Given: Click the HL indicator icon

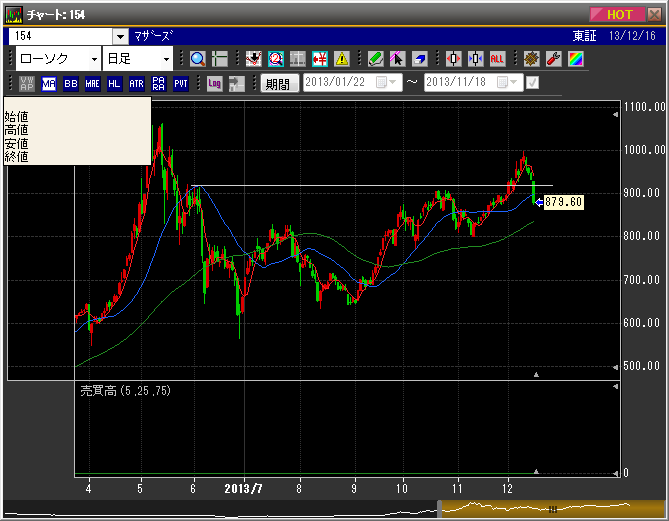Looking at the screenshot, I should click(x=114, y=84).
